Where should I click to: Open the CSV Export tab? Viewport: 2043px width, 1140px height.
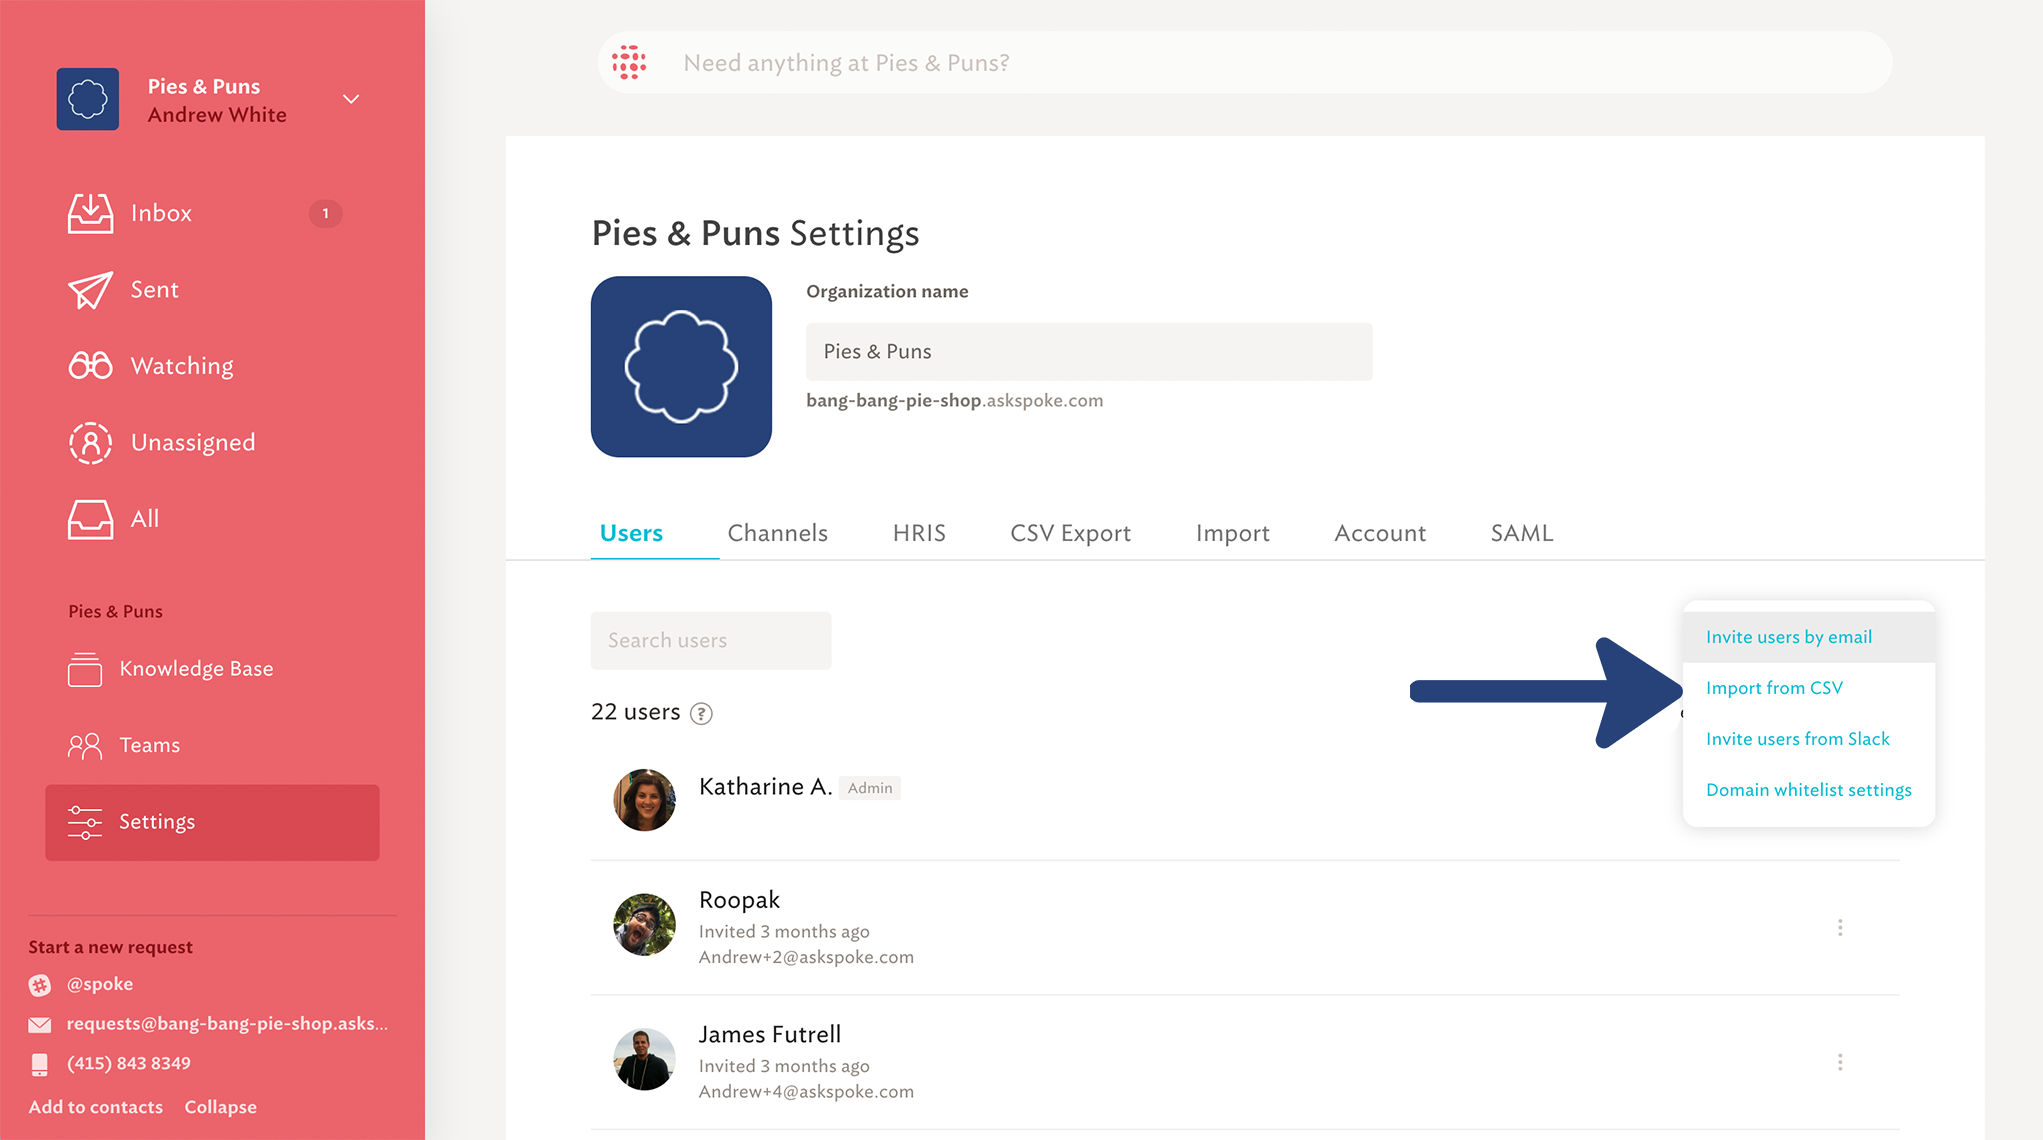pos(1070,533)
